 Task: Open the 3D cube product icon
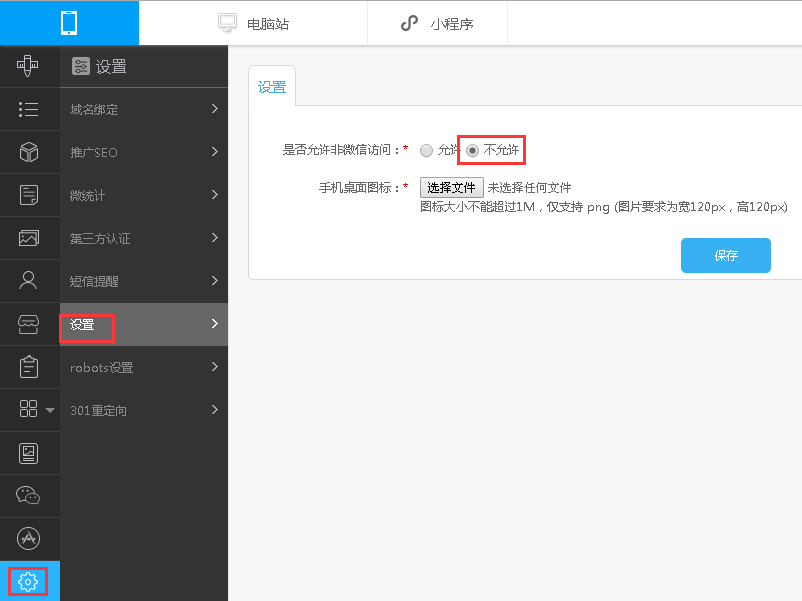click(x=29, y=152)
